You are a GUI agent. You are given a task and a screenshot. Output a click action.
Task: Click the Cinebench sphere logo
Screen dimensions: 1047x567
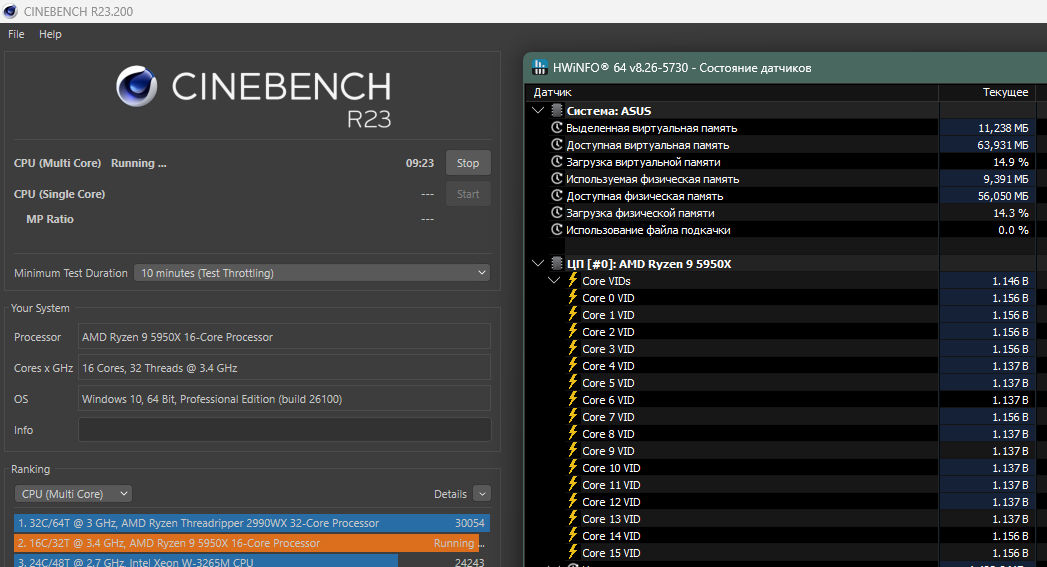point(136,86)
